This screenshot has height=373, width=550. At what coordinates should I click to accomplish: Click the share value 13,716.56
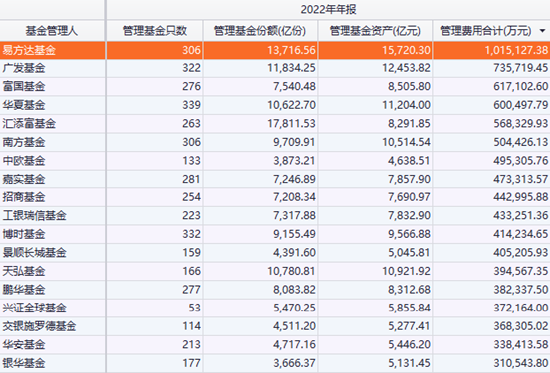[x=291, y=50]
